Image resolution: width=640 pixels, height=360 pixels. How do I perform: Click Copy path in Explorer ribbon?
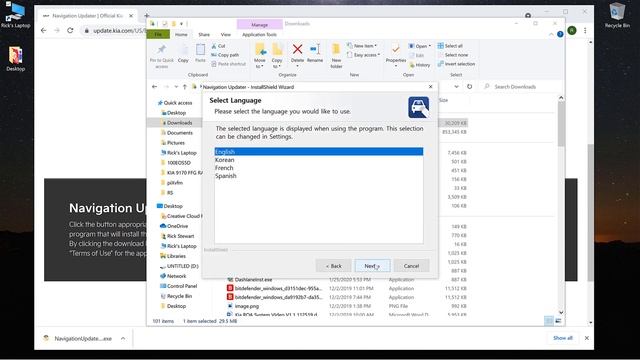[x=225, y=55]
